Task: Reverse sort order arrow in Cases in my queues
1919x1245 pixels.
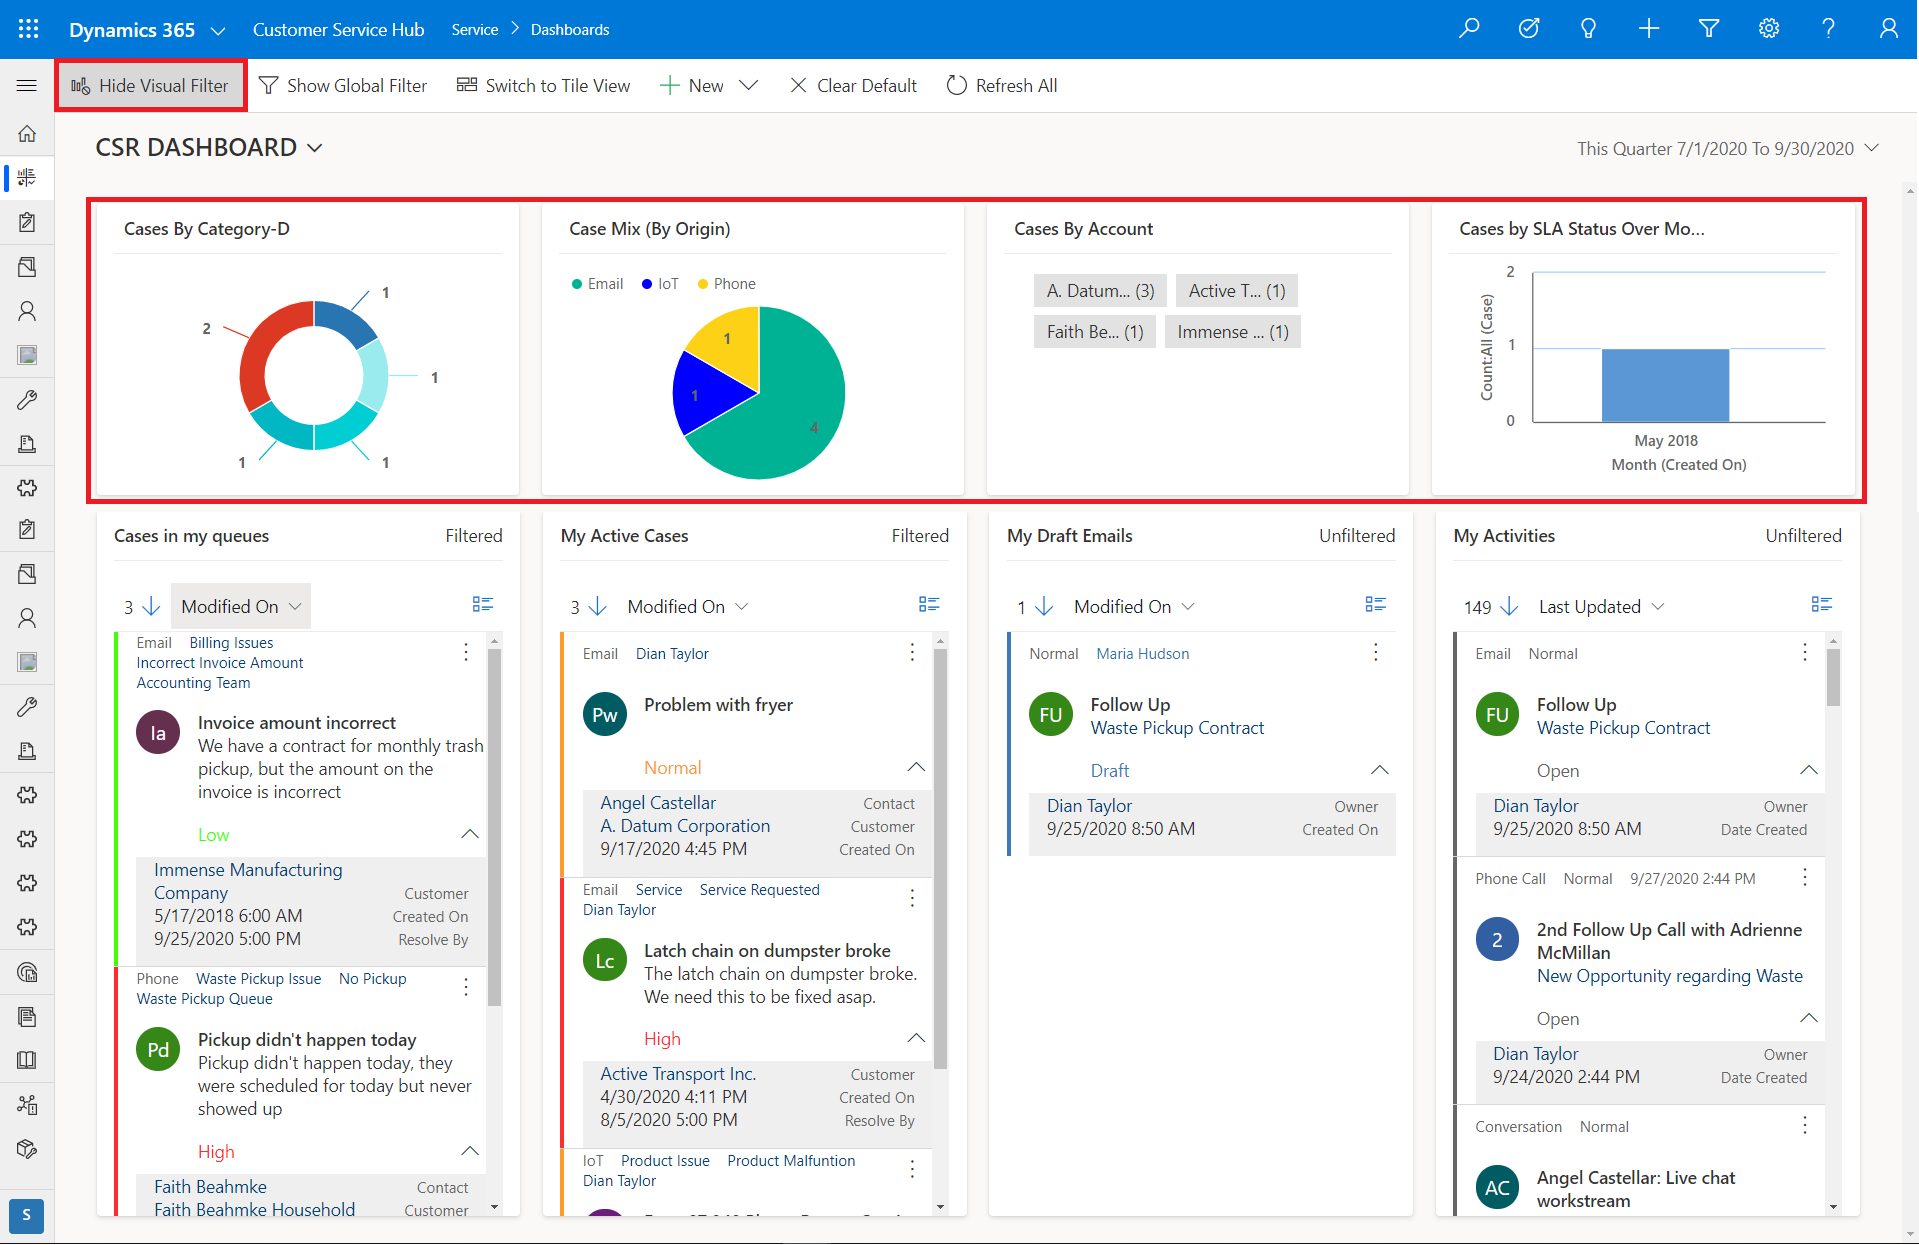Action: [x=152, y=606]
